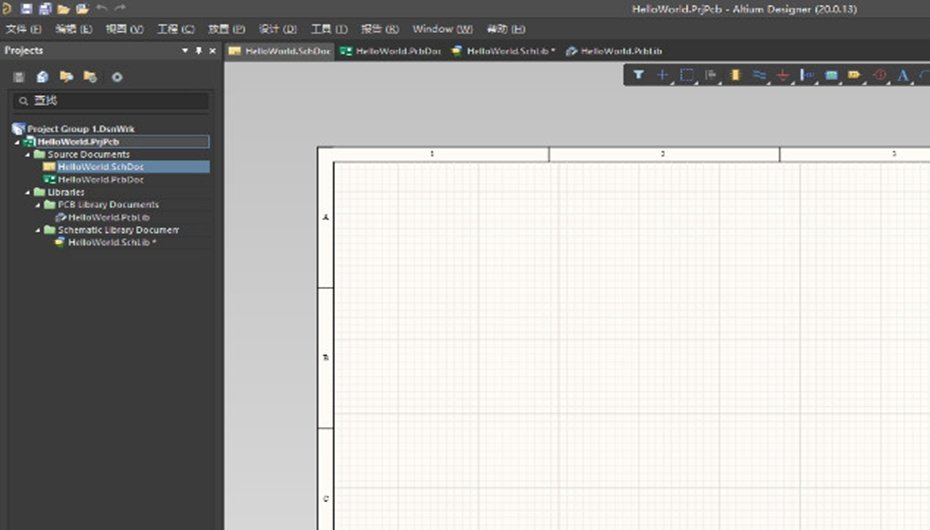Open the 视图 (V) menu
This screenshot has width=930, height=530.
tap(125, 29)
